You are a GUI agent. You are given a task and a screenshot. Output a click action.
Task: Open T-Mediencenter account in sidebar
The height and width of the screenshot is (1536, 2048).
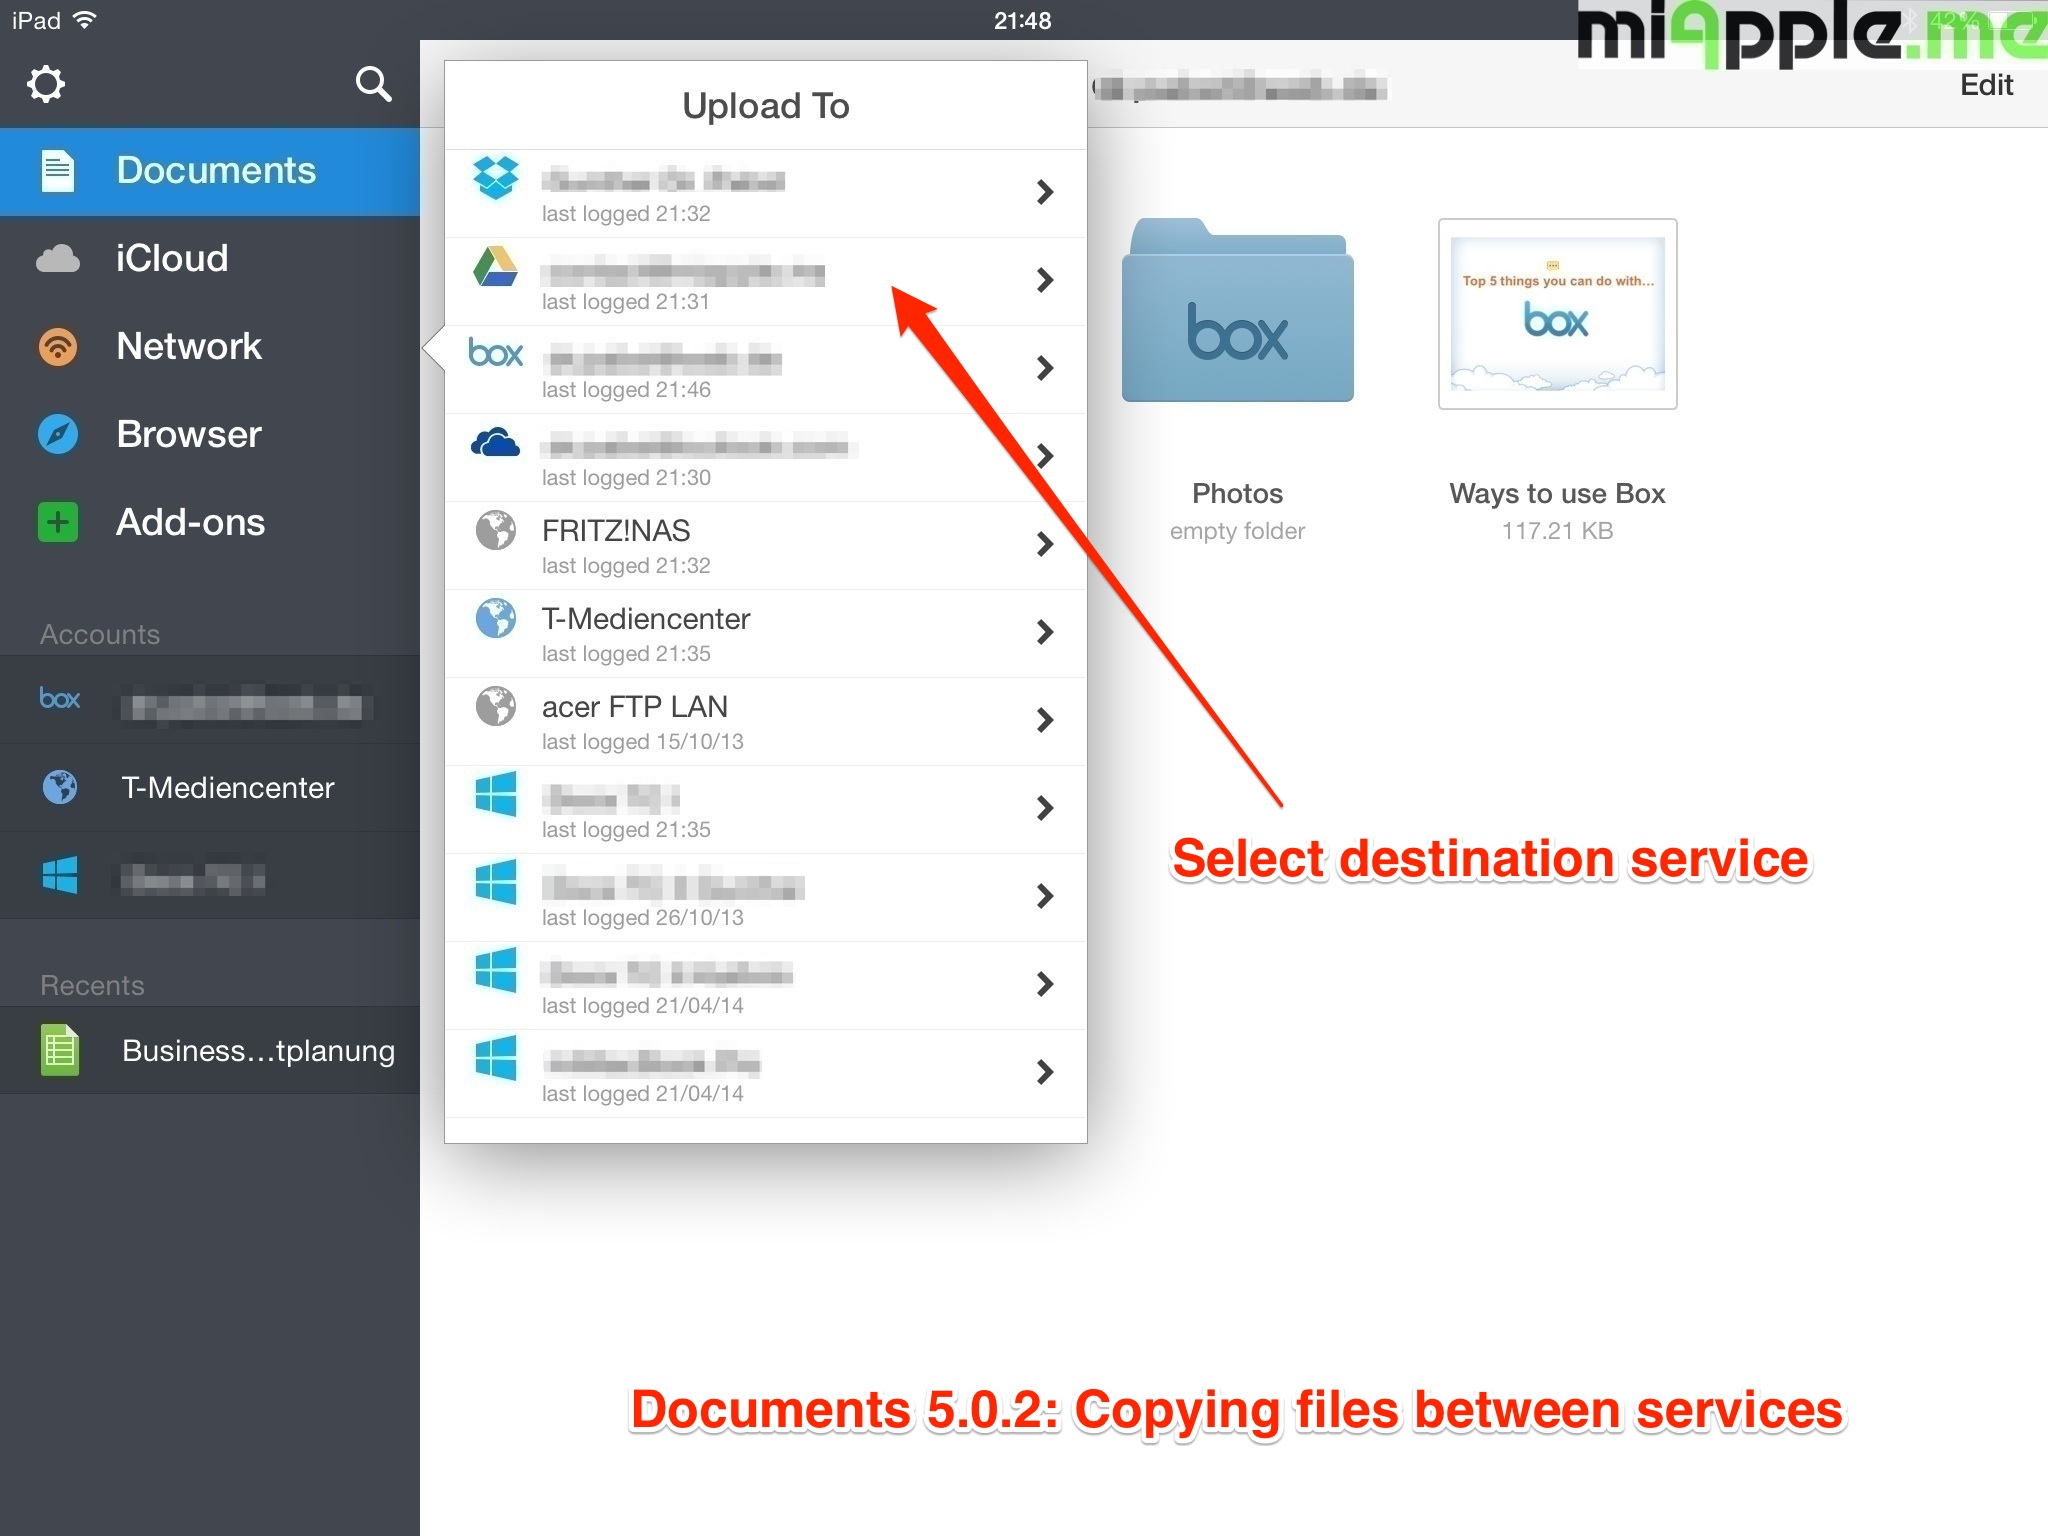[227, 788]
